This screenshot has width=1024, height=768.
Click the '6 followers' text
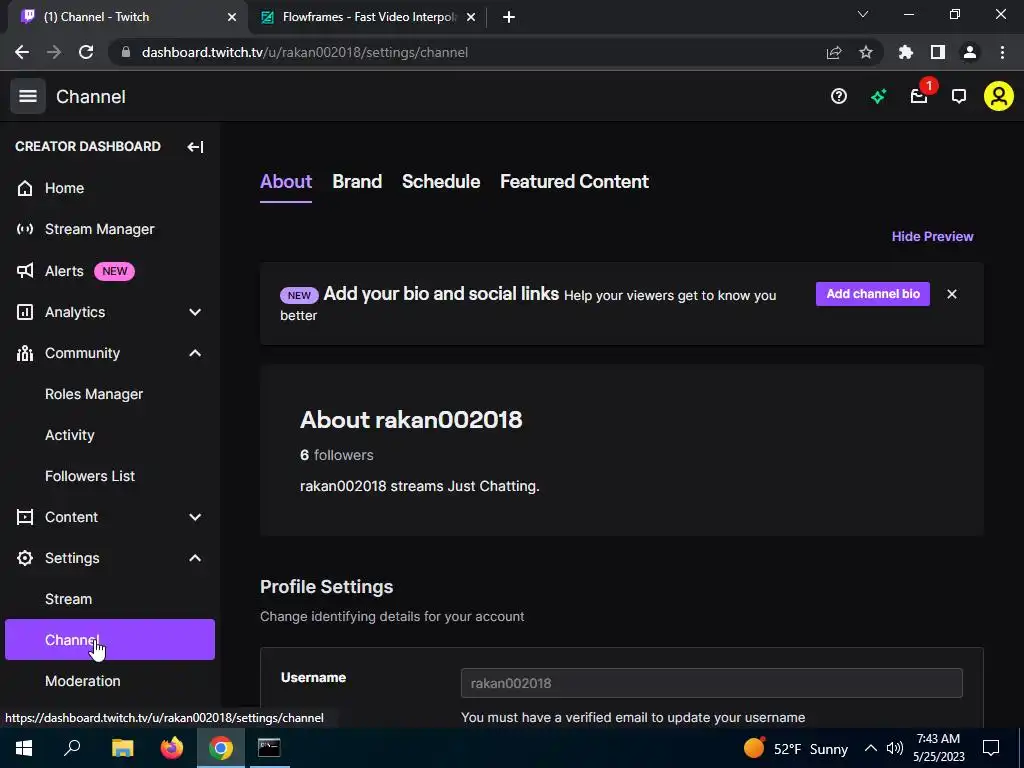pyautogui.click(x=336, y=455)
